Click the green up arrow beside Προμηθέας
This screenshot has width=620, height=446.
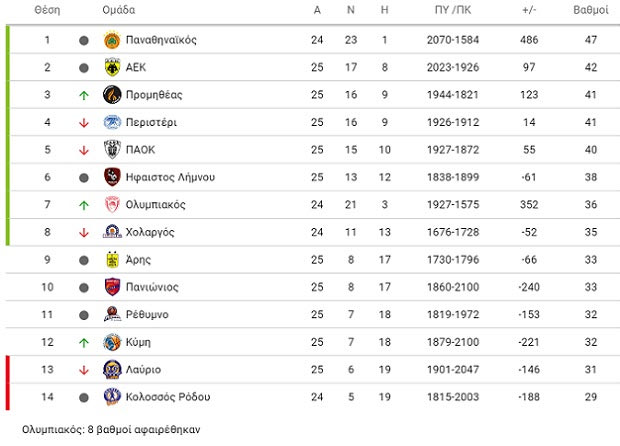tap(83, 95)
